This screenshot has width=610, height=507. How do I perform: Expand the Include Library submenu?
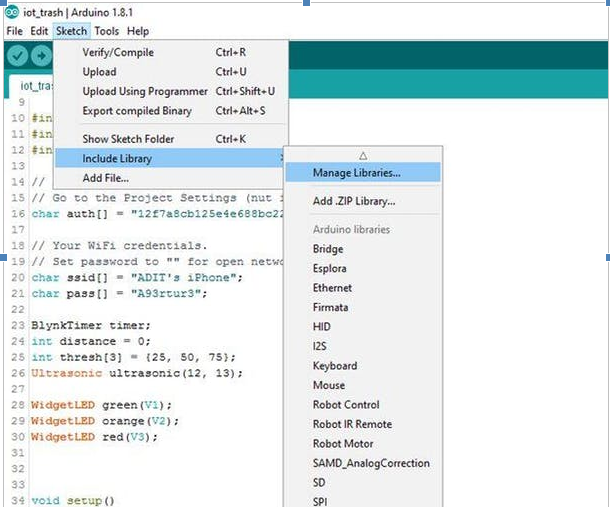point(170,158)
